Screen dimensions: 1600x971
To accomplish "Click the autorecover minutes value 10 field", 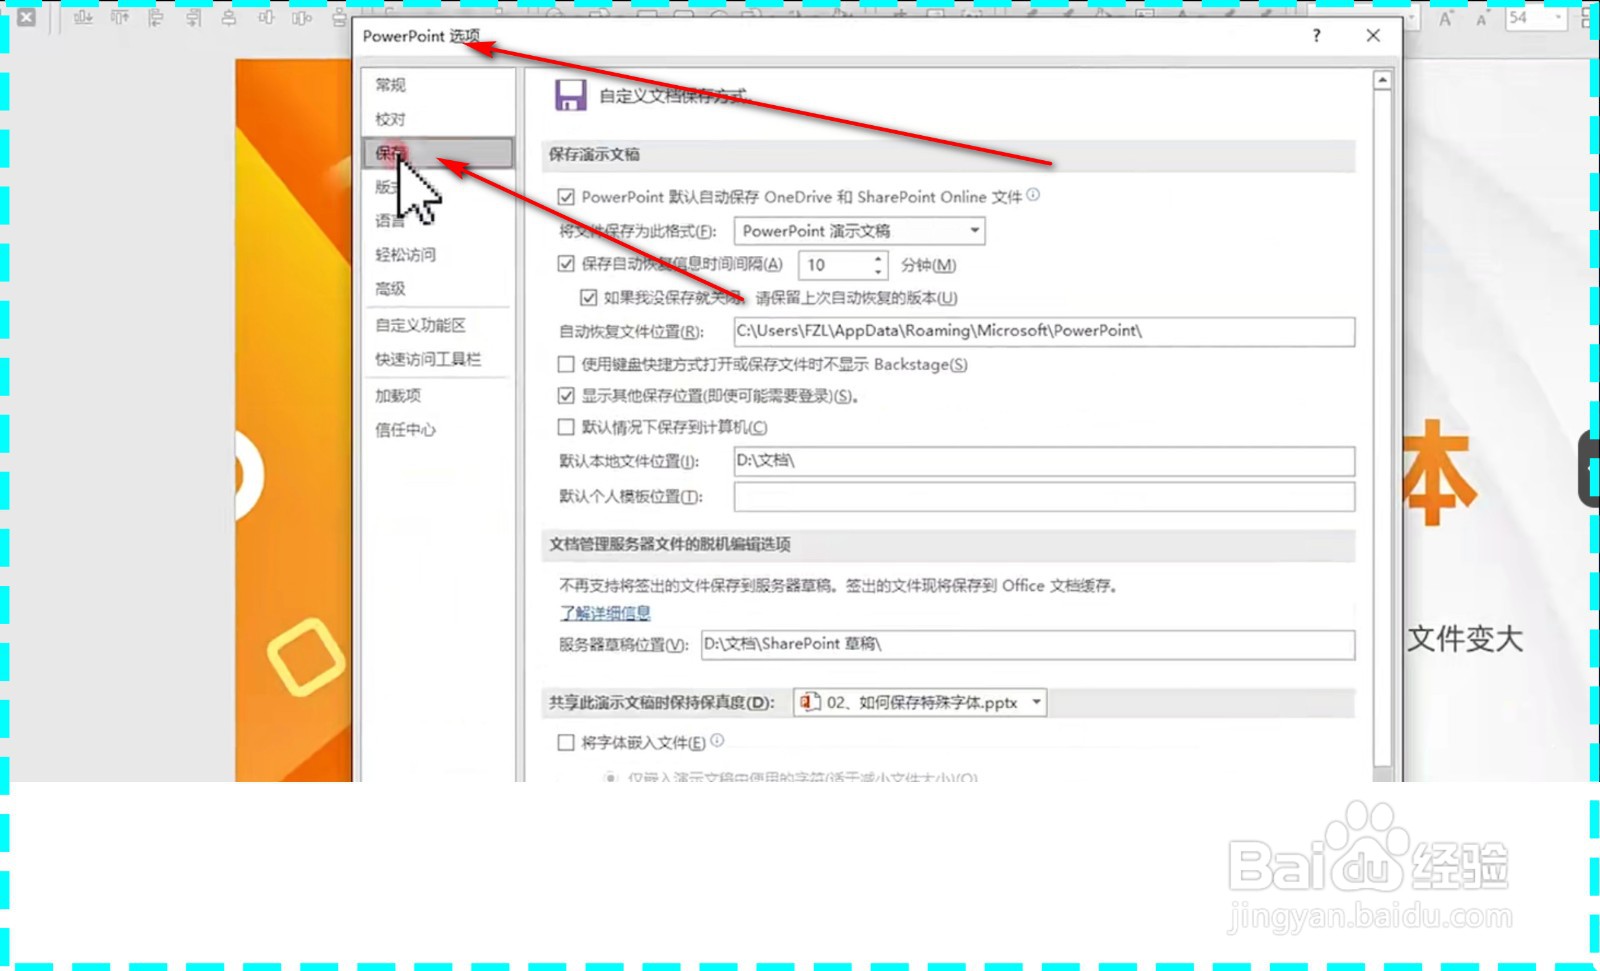I will coord(834,265).
